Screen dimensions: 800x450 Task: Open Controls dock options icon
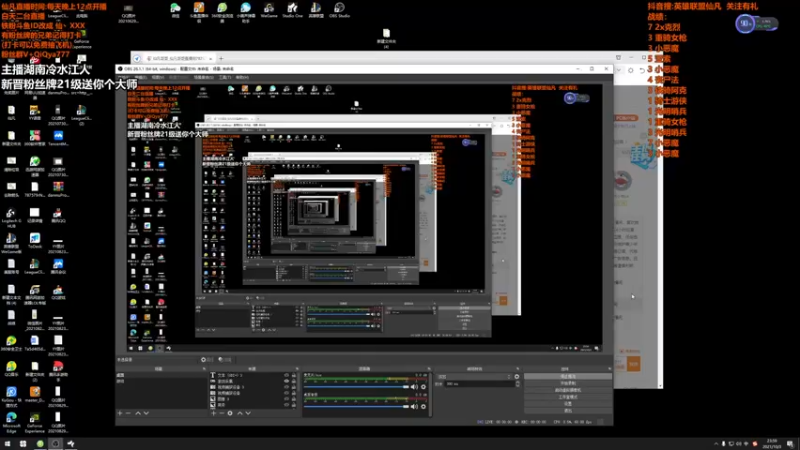point(609,368)
